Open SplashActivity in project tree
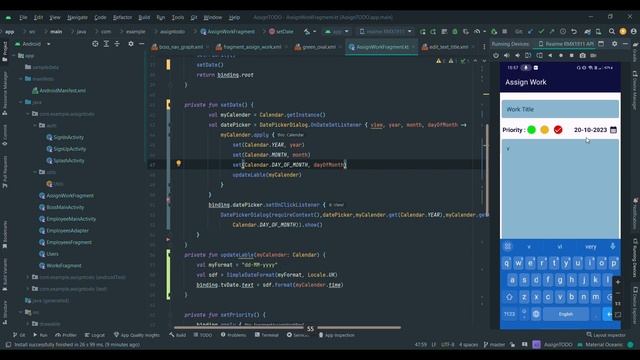This screenshot has width=640, height=360. (65, 160)
